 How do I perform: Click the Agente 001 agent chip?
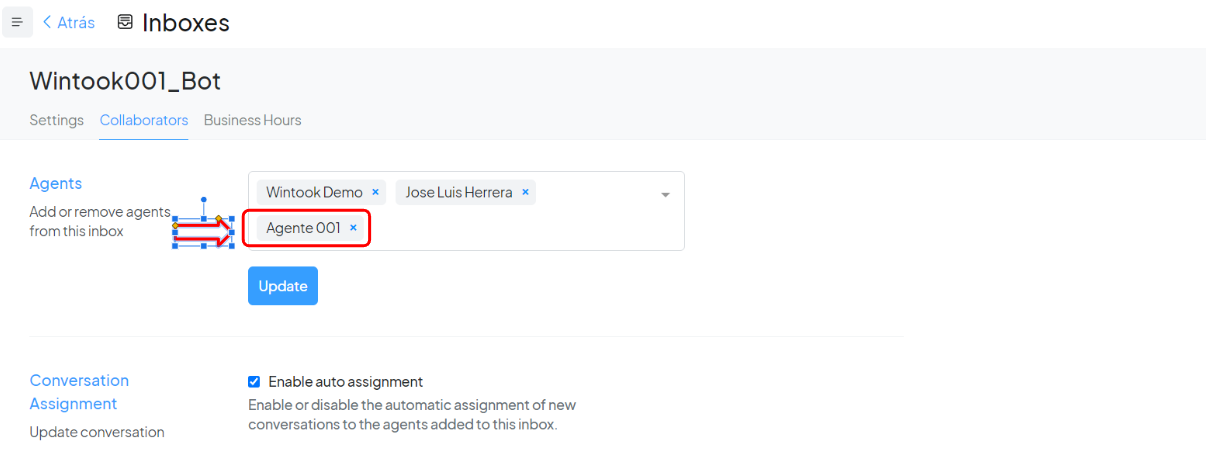pyautogui.click(x=303, y=228)
